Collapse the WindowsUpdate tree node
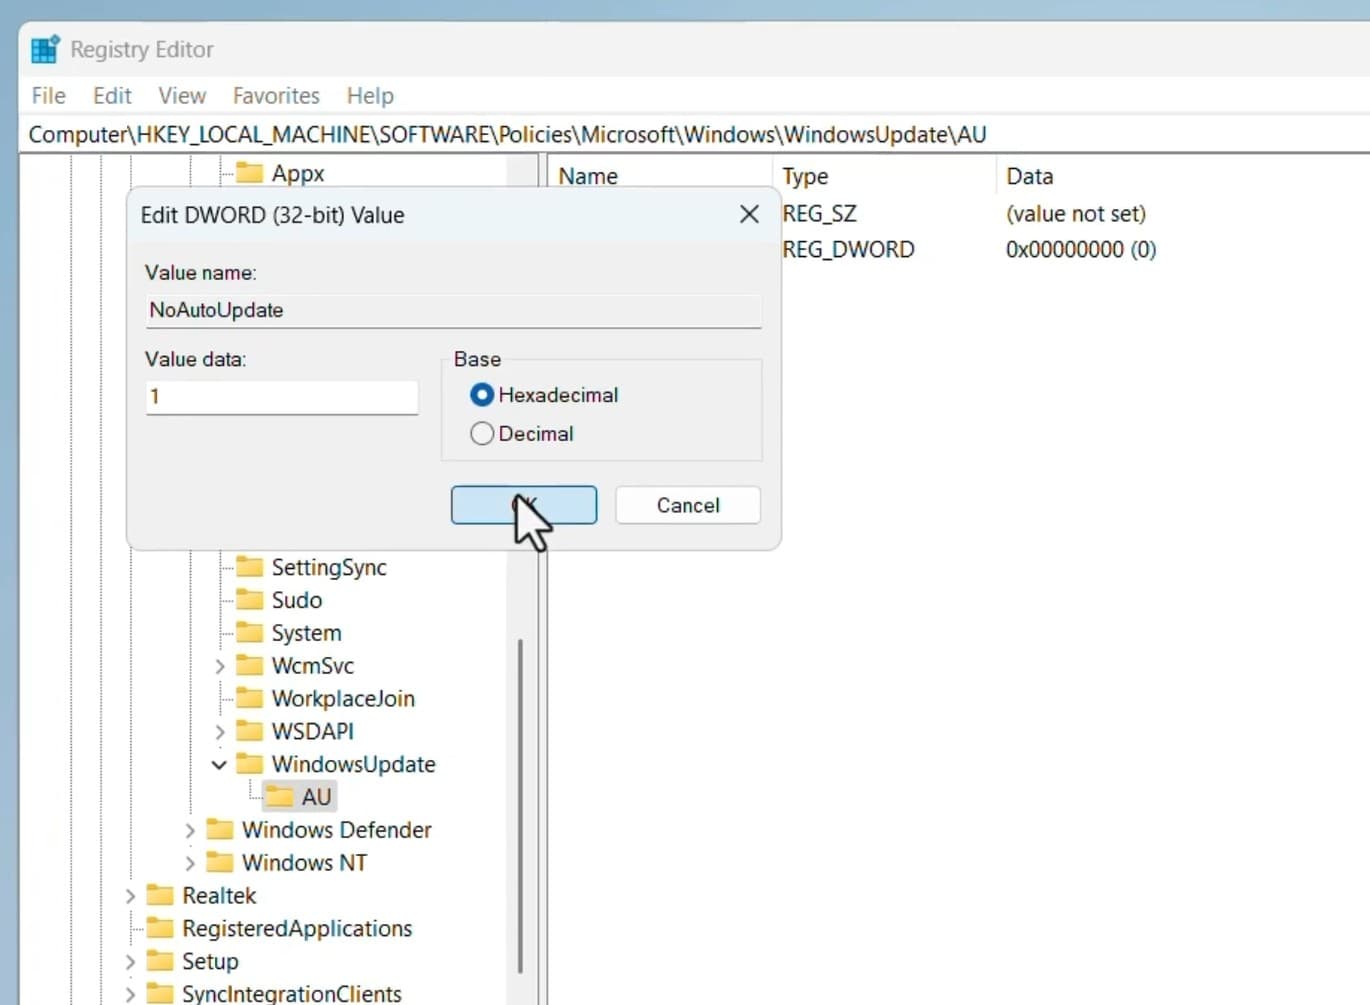Image resolution: width=1370 pixels, height=1005 pixels. pos(219,765)
